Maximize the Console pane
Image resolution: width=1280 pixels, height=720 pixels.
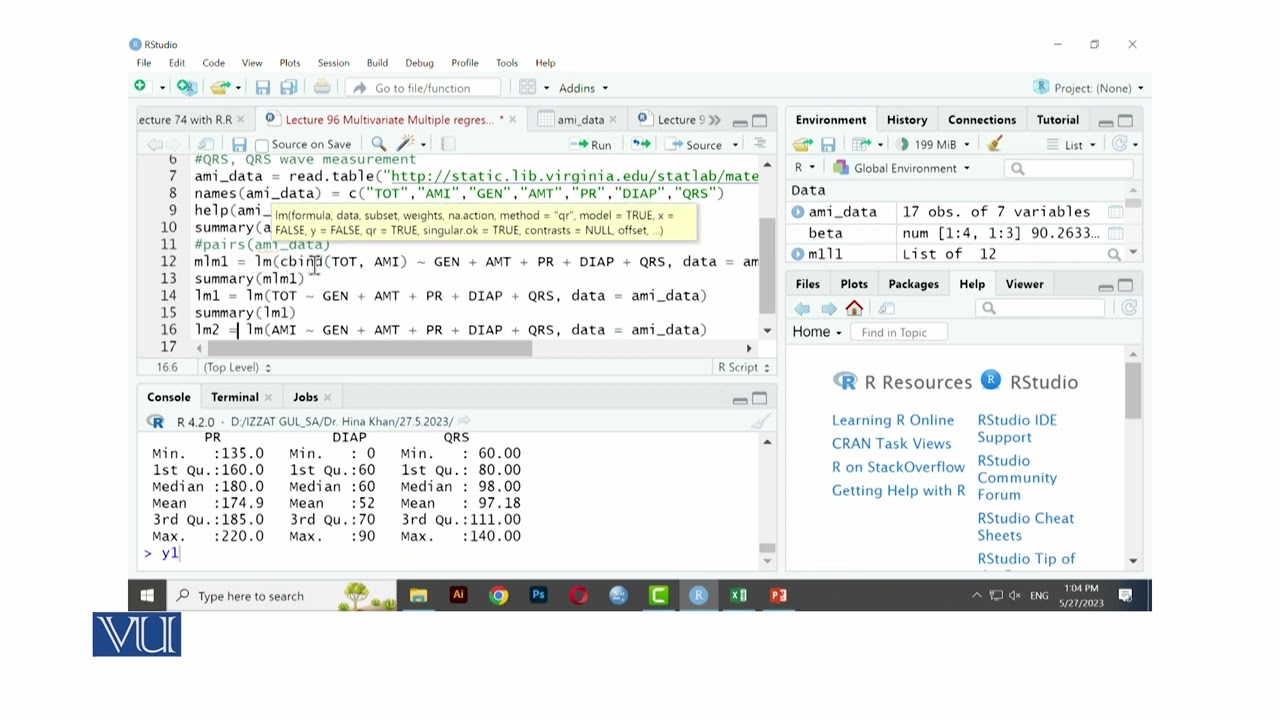[x=760, y=398]
